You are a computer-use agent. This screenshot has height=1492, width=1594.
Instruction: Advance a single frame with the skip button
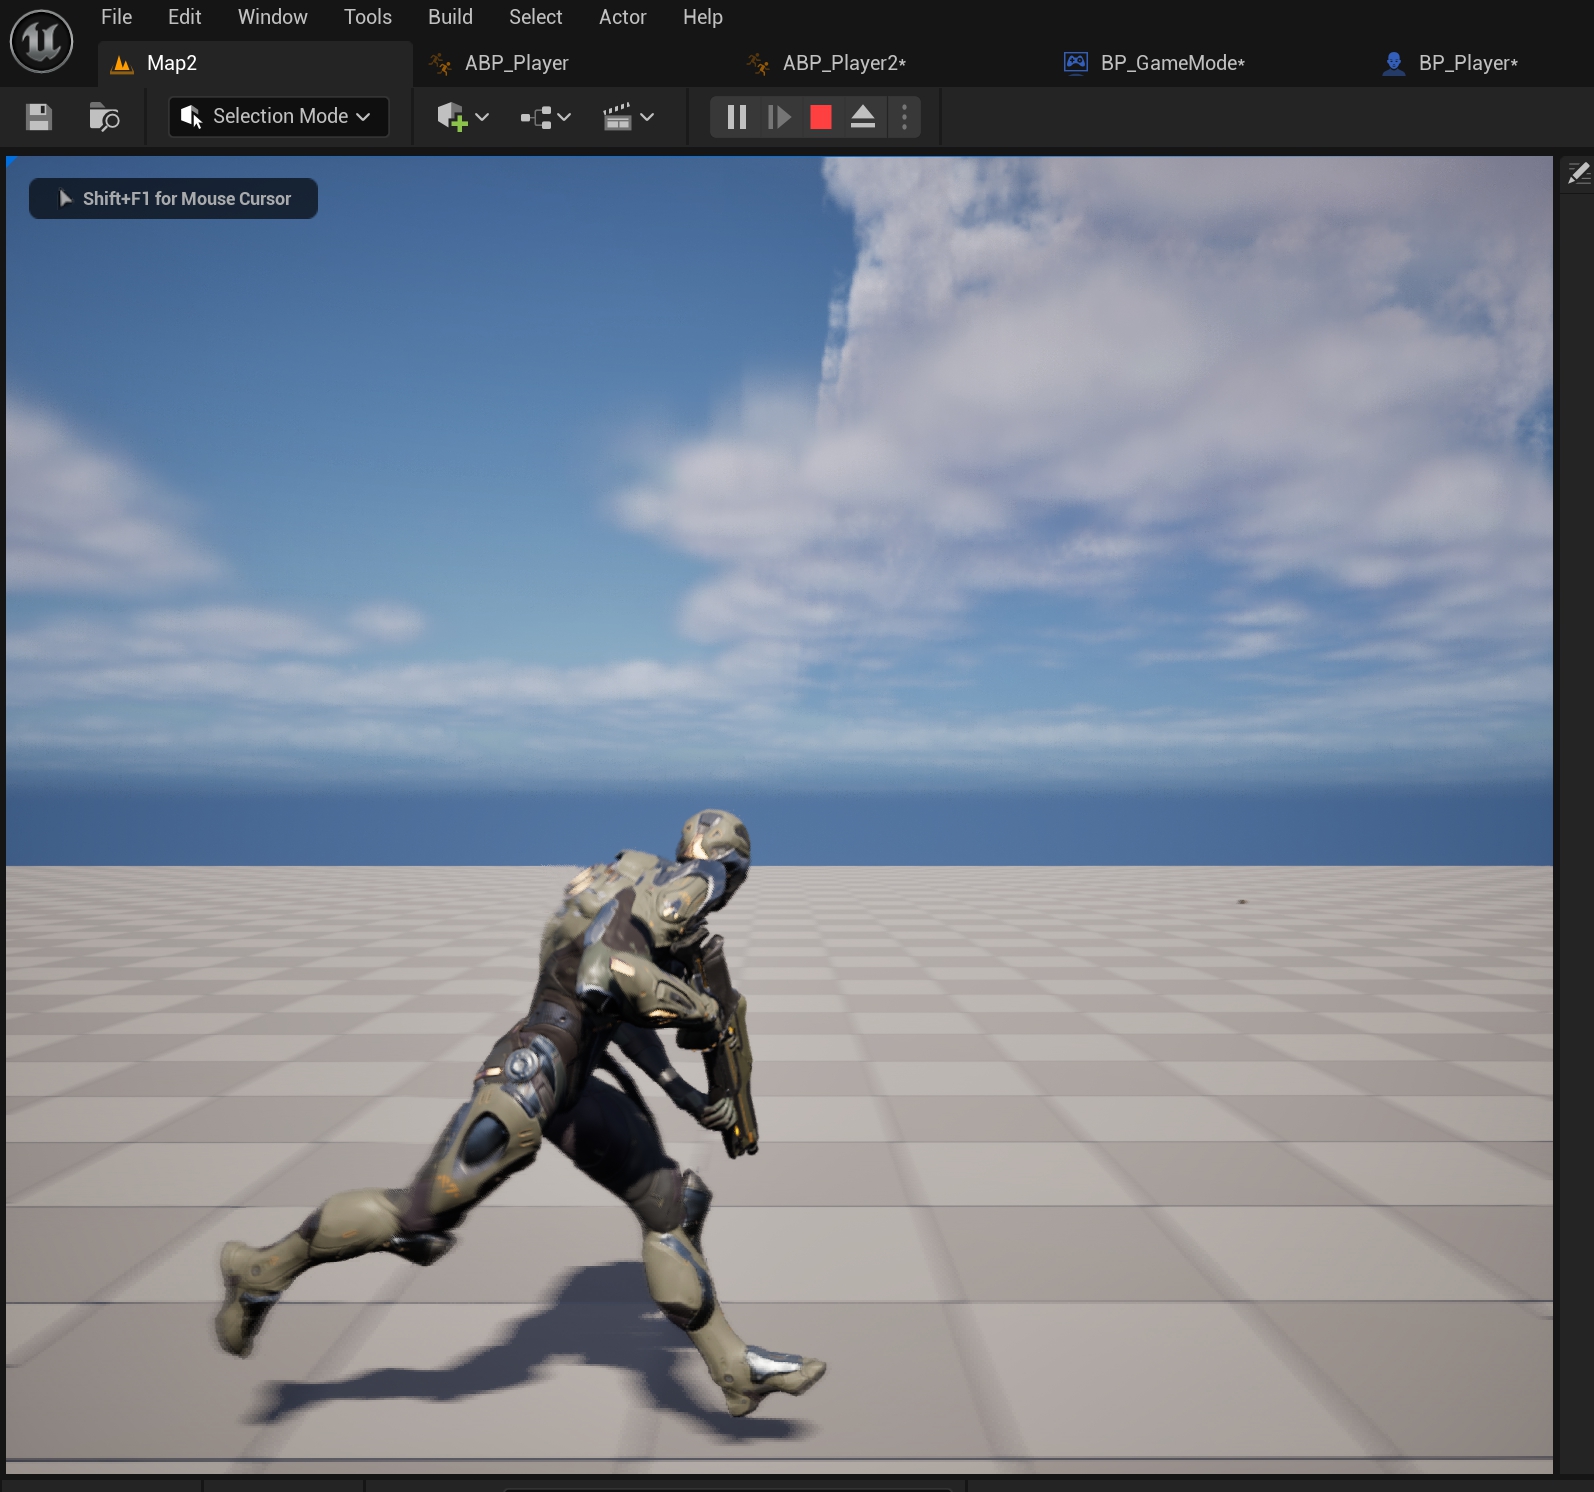point(779,117)
